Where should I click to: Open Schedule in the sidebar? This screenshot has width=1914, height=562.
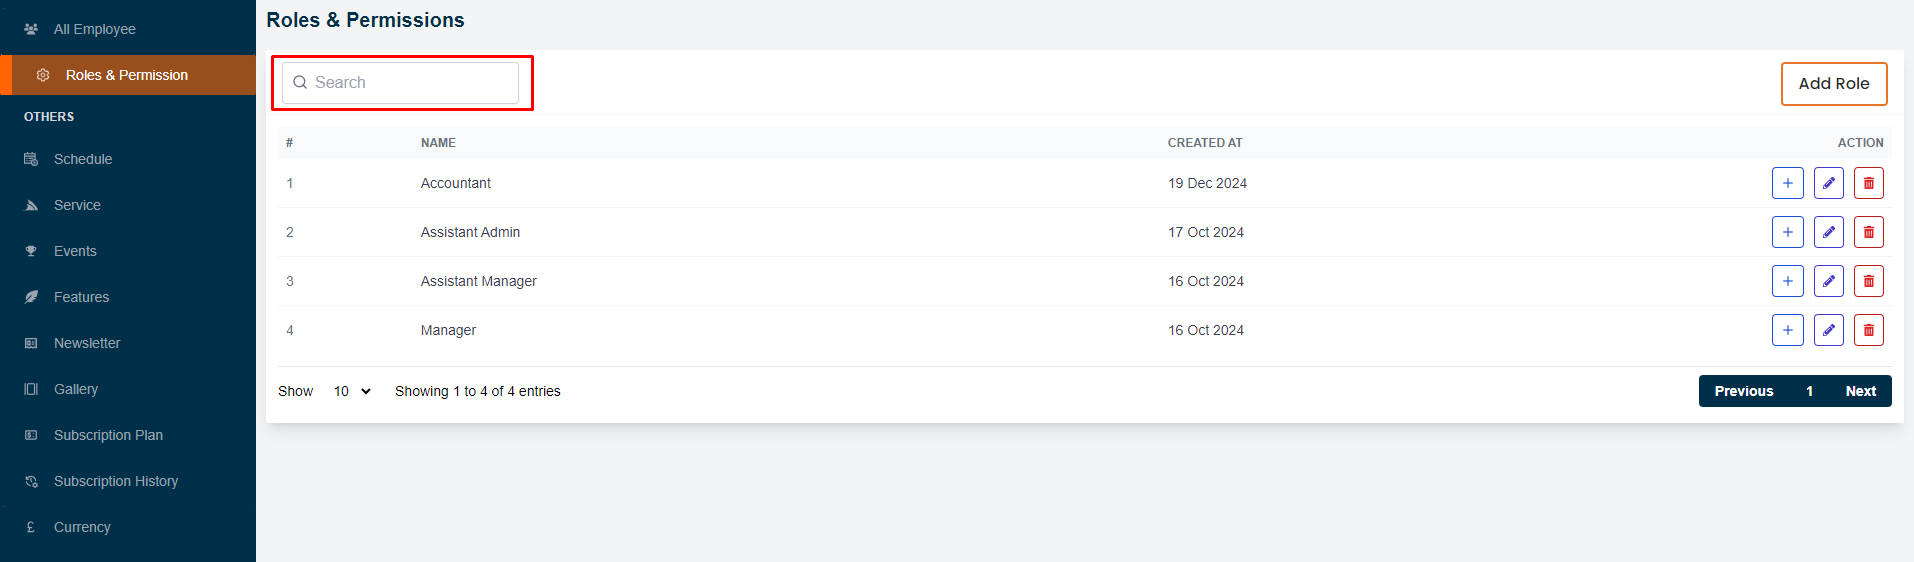[83, 159]
